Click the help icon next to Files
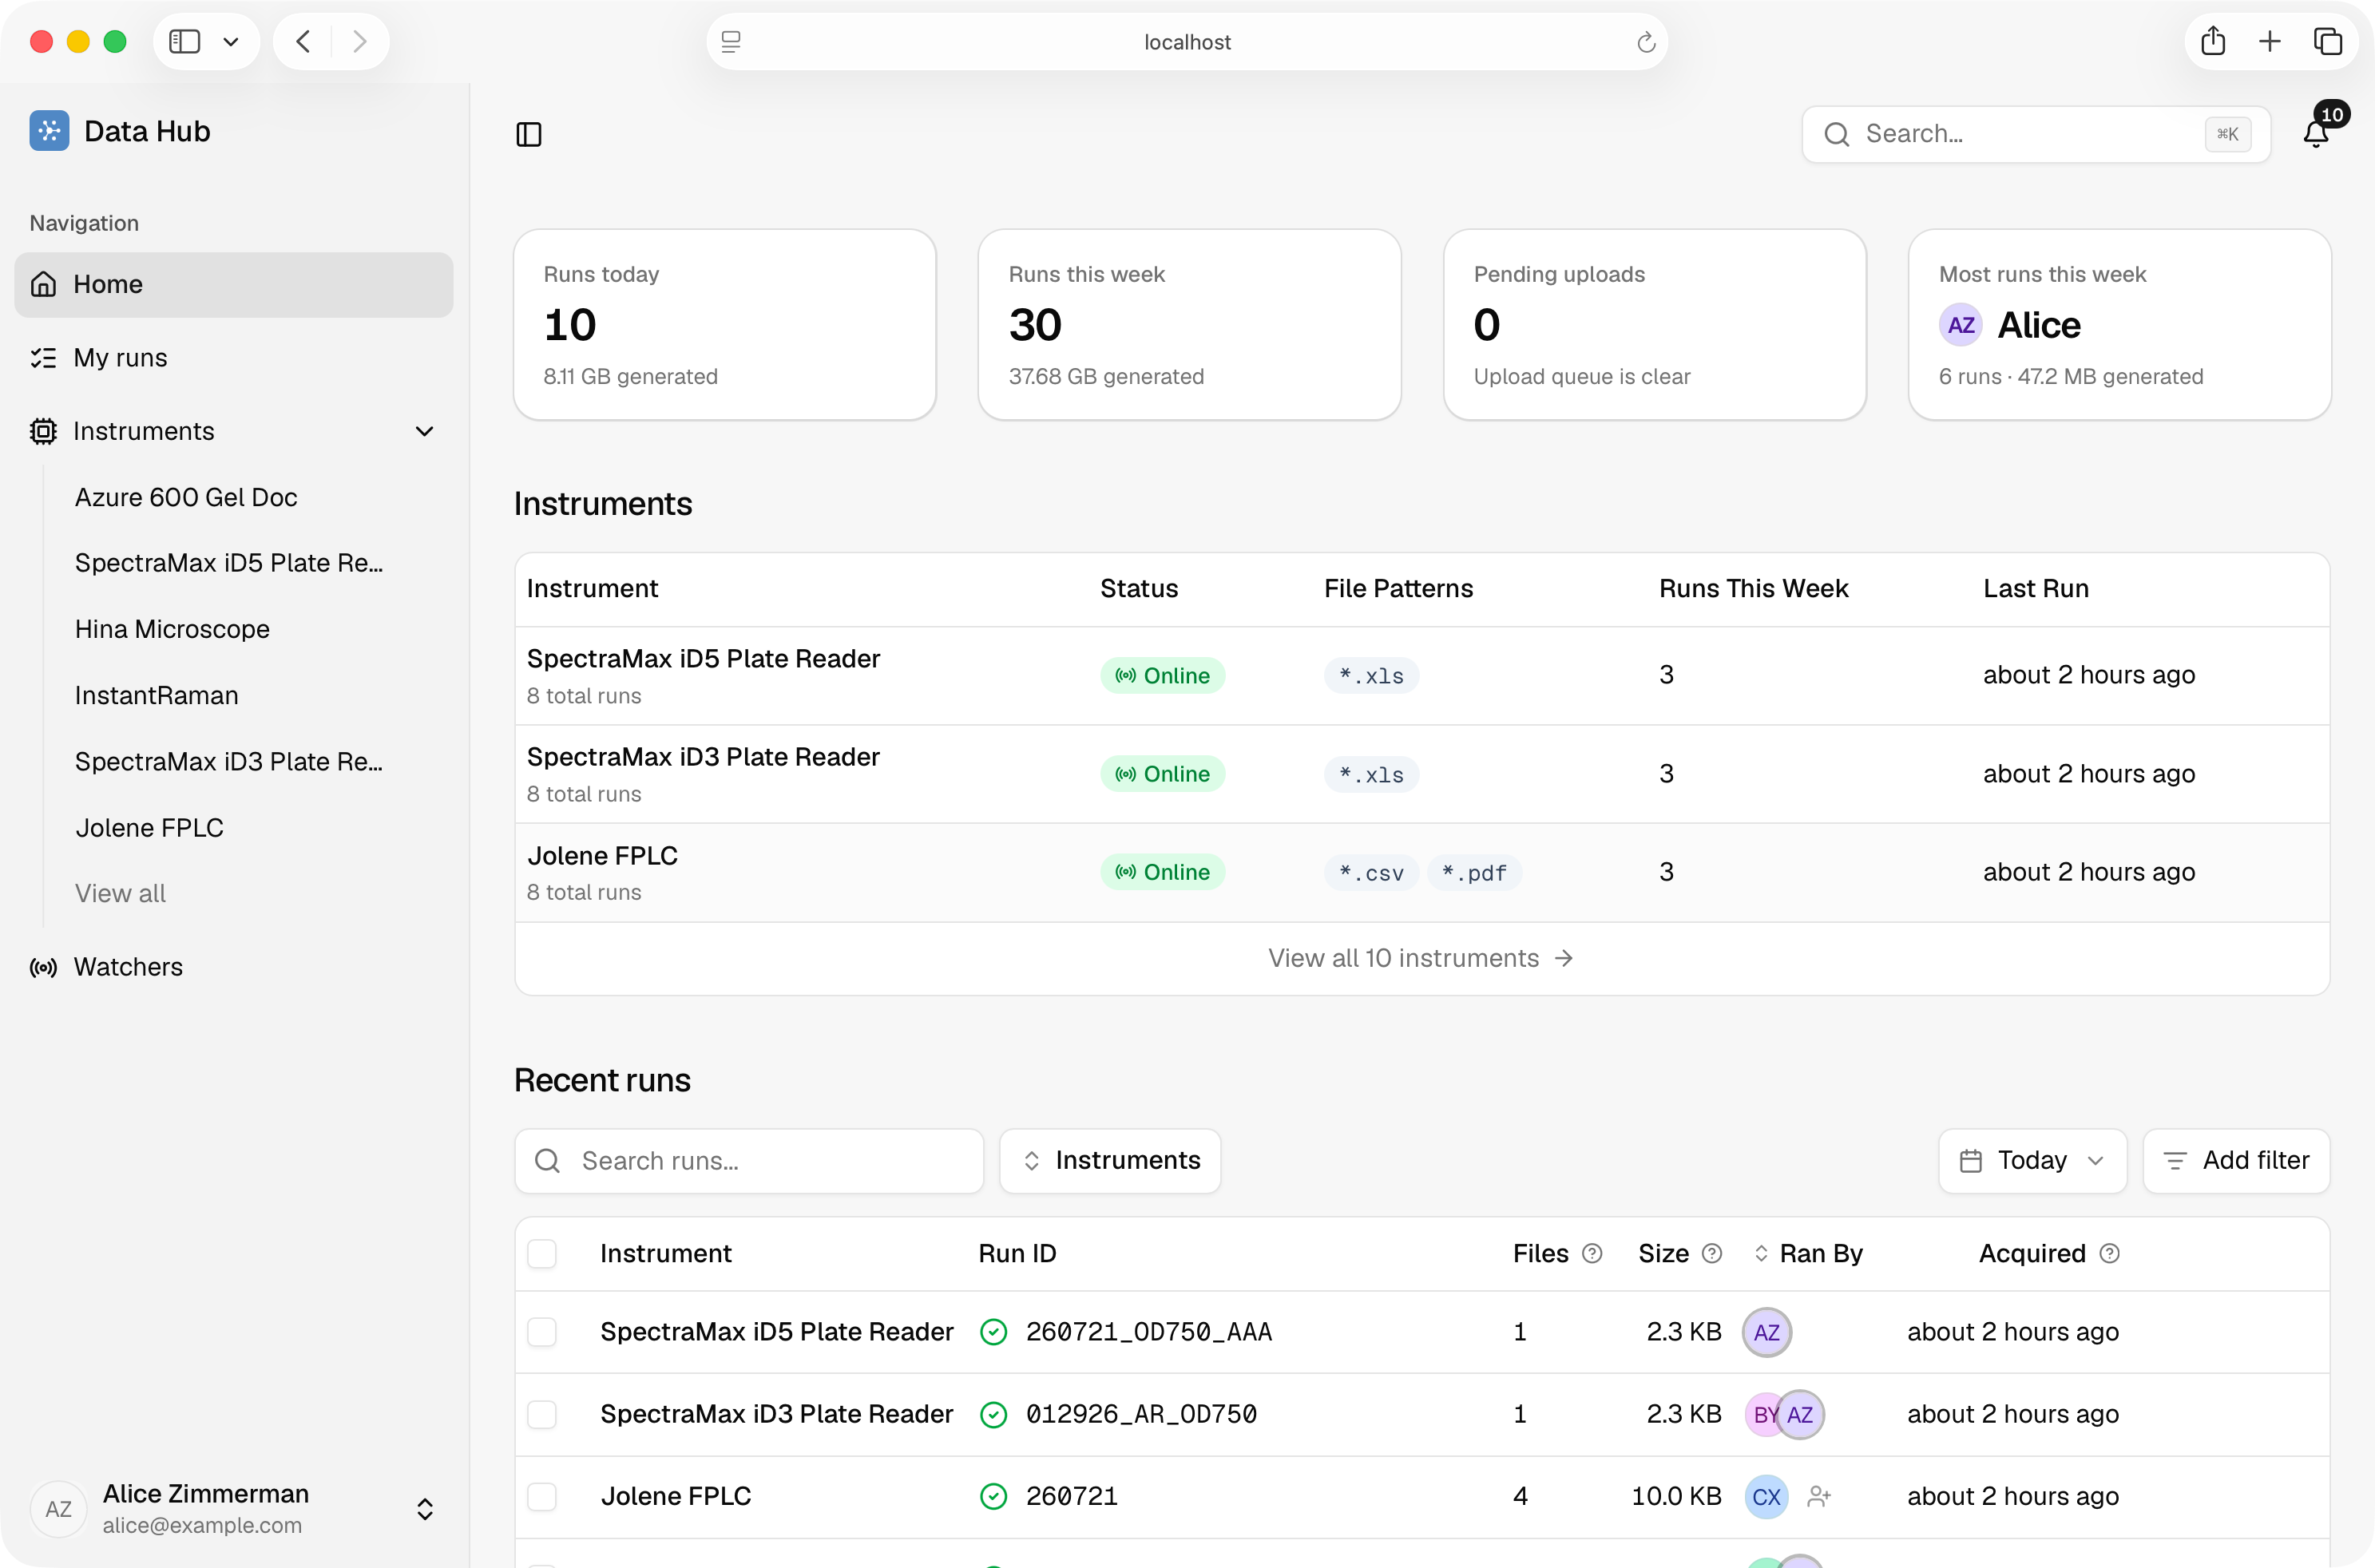The width and height of the screenshot is (2375, 1568). point(1593,1254)
